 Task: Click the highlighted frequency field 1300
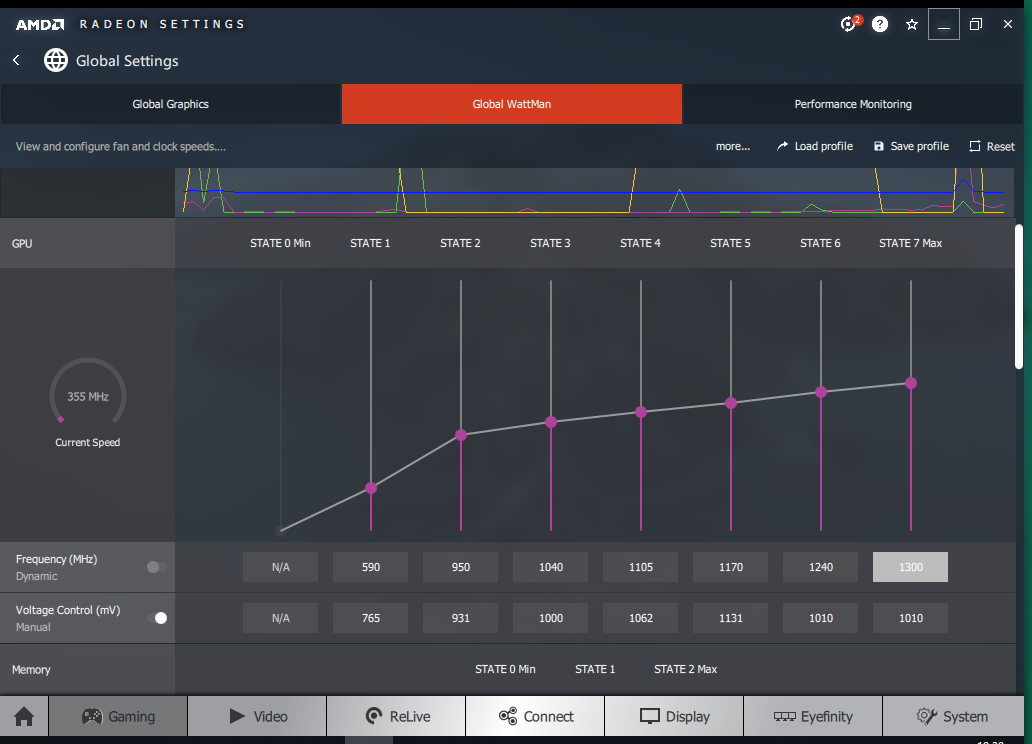pyautogui.click(x=911, y=567)
